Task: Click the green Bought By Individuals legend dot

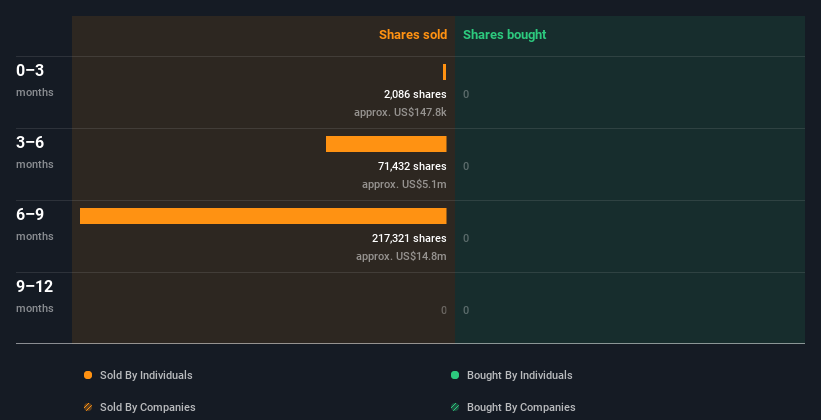Action: [x=455, y=375]
